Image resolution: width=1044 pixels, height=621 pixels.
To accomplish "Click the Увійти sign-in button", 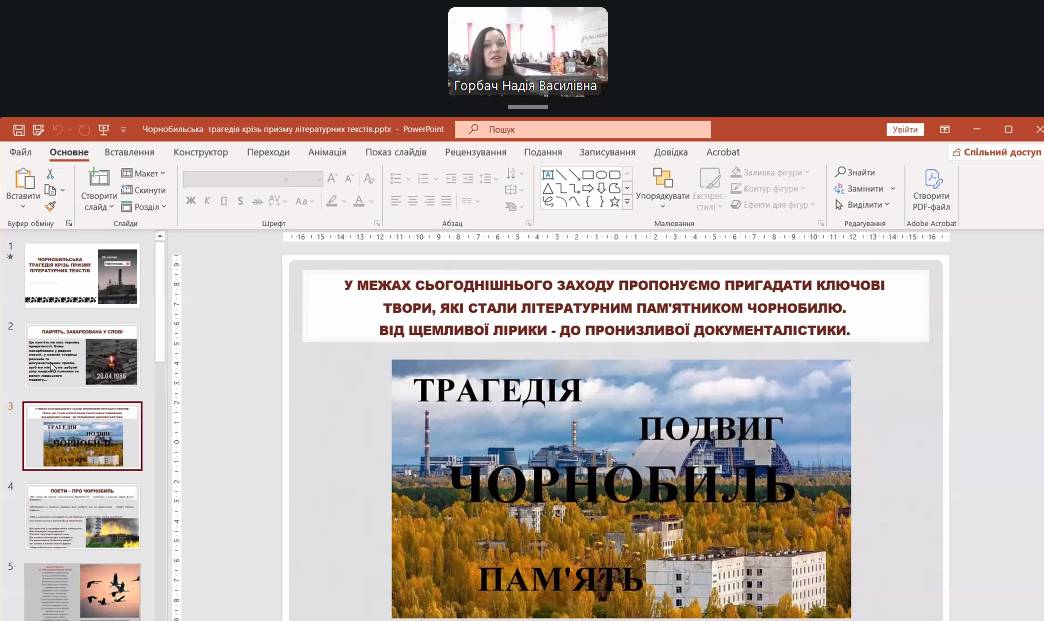I will [904, 129].
